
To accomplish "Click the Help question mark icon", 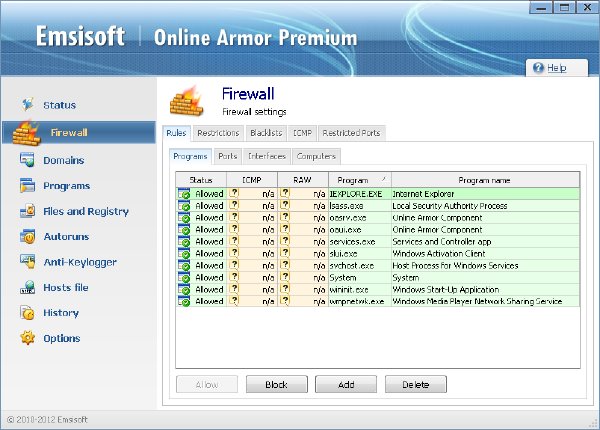I will [x=538, y=68].
